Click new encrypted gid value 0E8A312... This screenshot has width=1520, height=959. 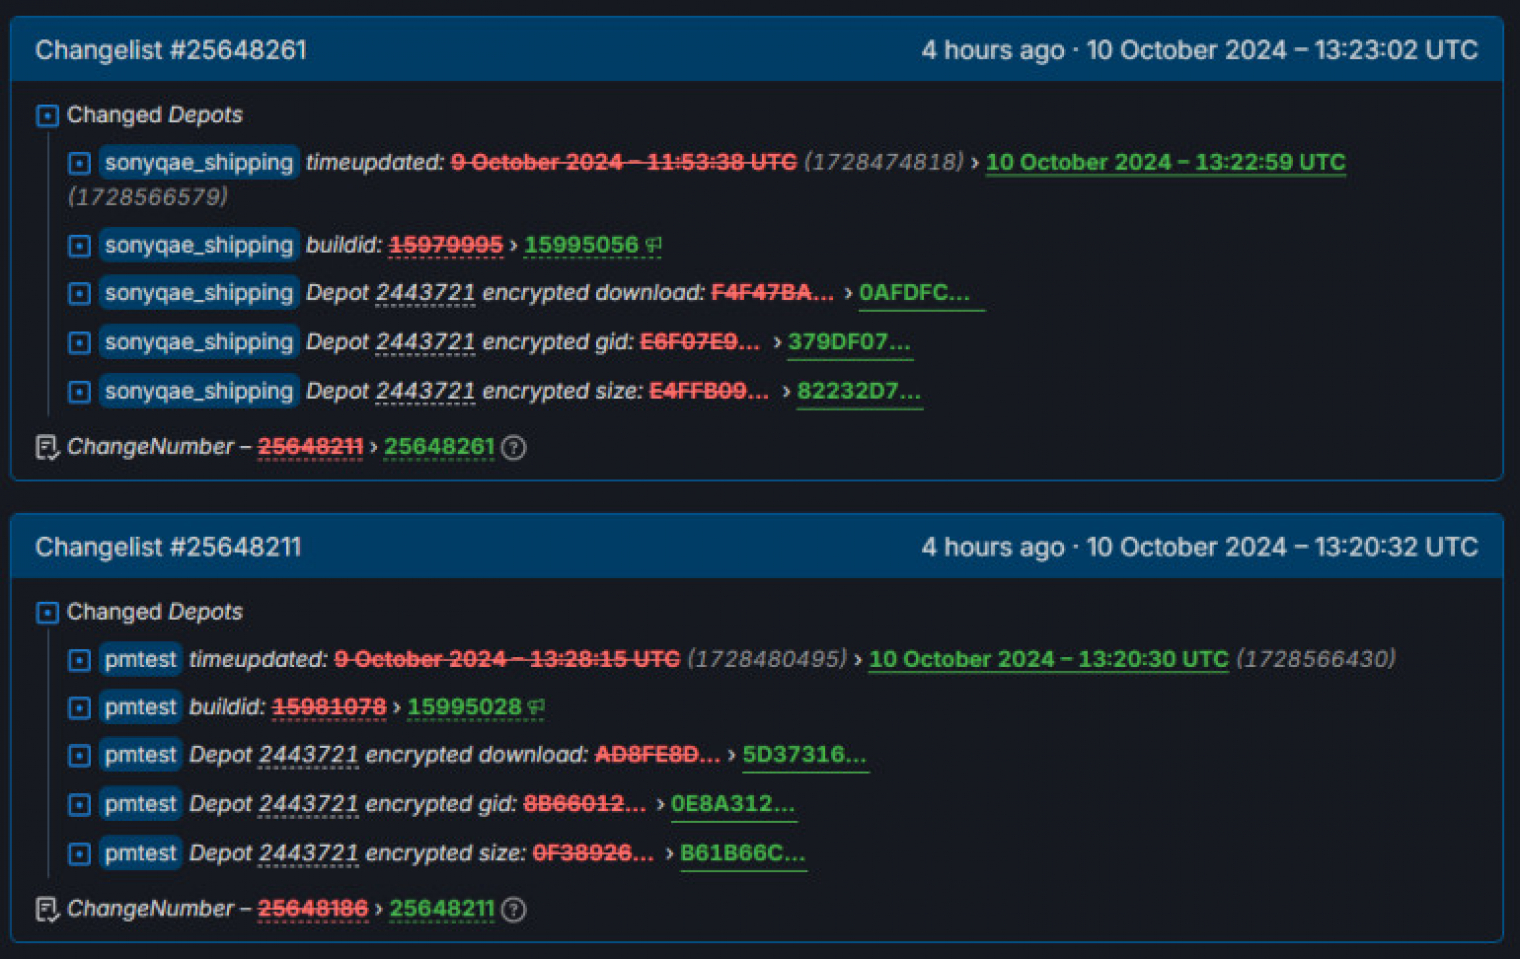[x=733, y=804]
